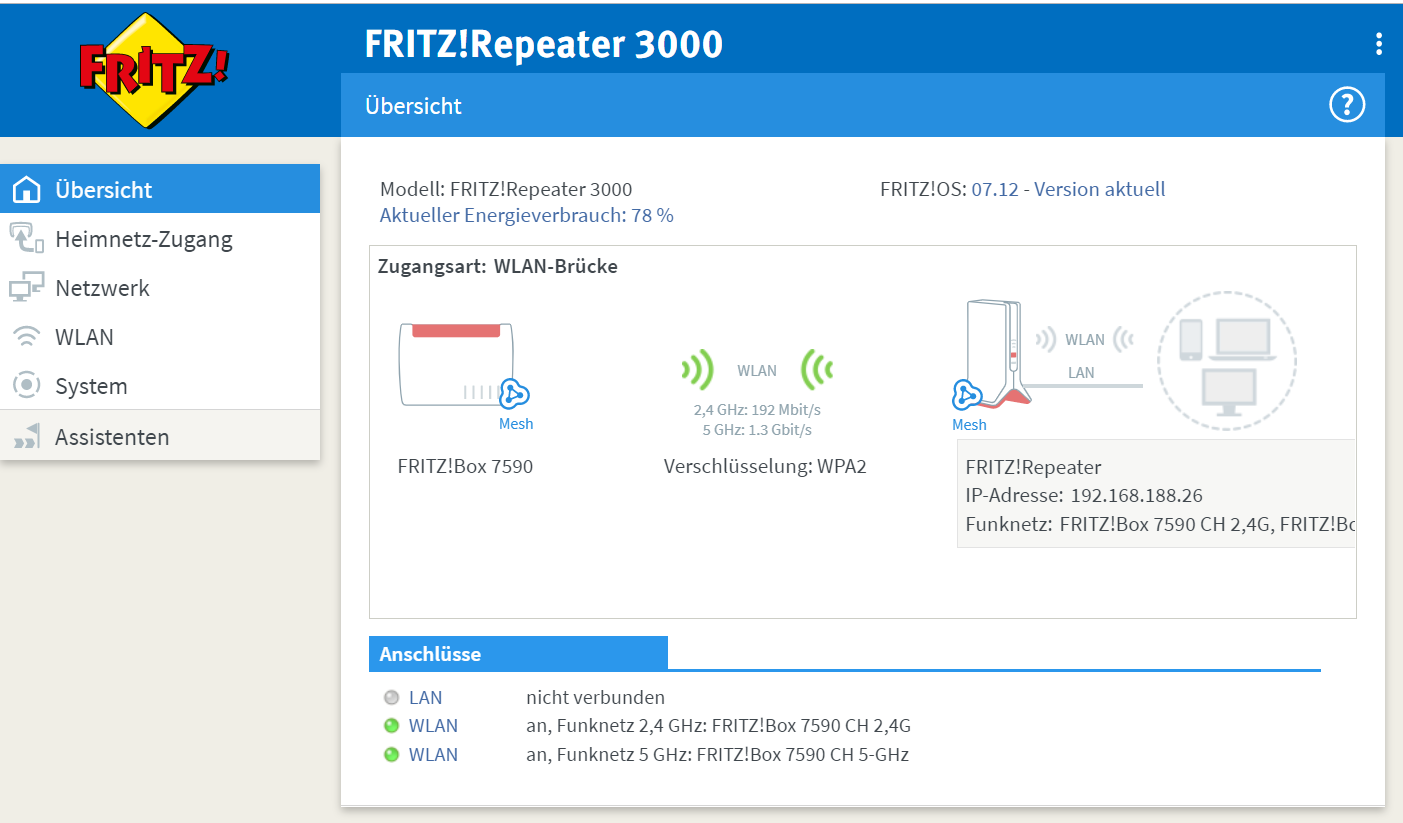Click the FRITZ!Box 7590 CH 5-GHz network status text
The image size is (1403, 823).
718,755
